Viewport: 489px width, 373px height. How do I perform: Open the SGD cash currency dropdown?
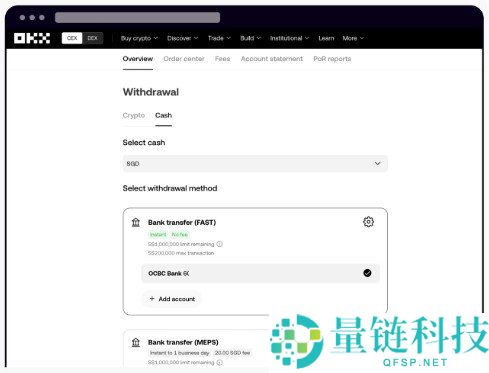pos(255,164)
